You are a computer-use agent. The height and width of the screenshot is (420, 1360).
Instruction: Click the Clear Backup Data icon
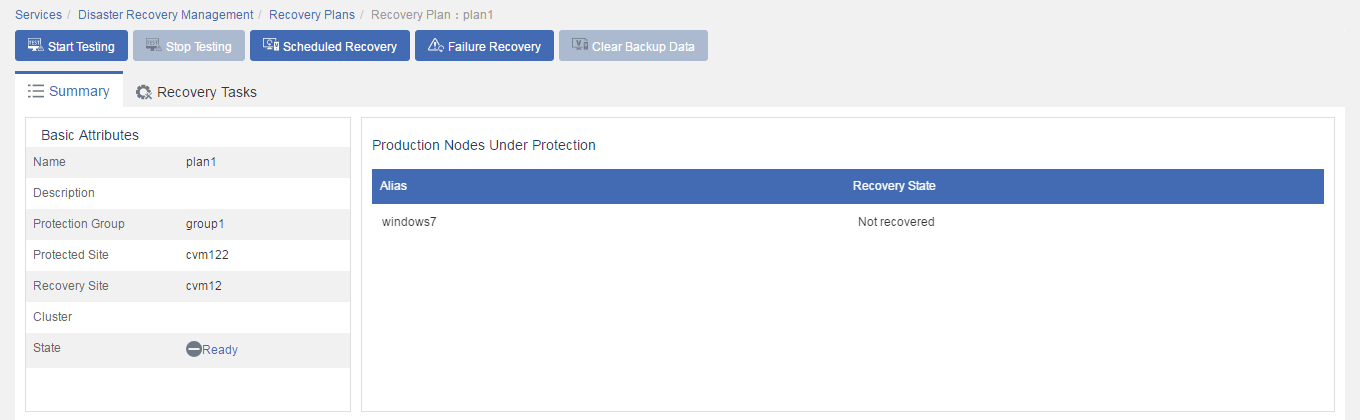point(580,46)
